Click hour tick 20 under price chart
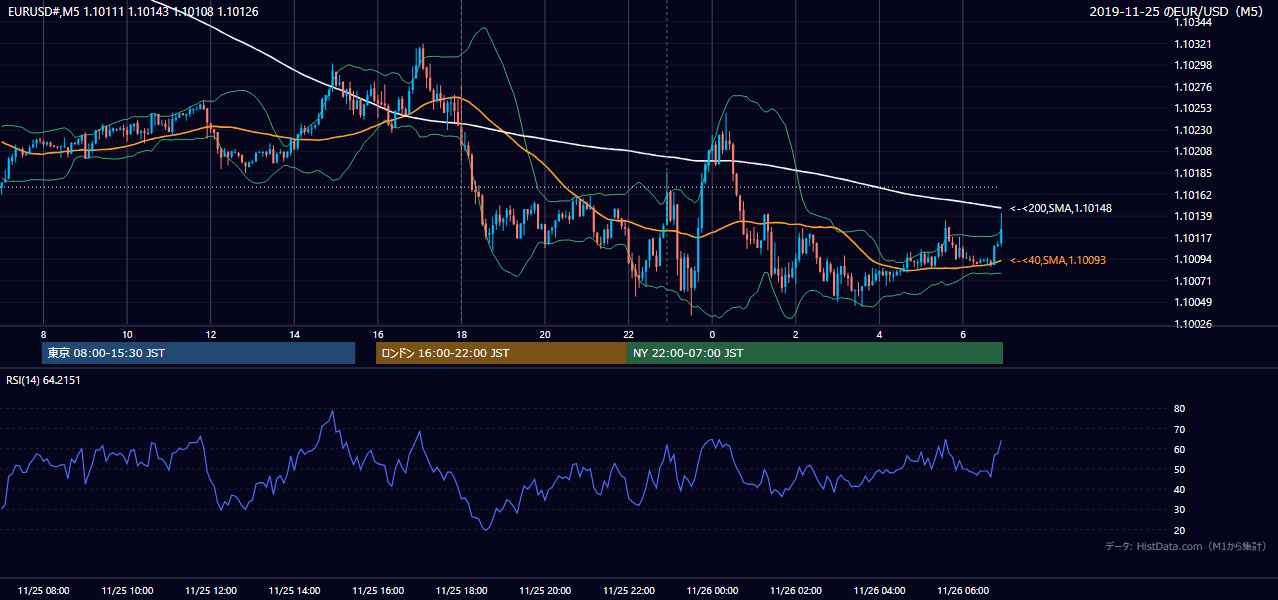Image resolution: width=1278 pixels, height=600 pixels. (545, 335)
